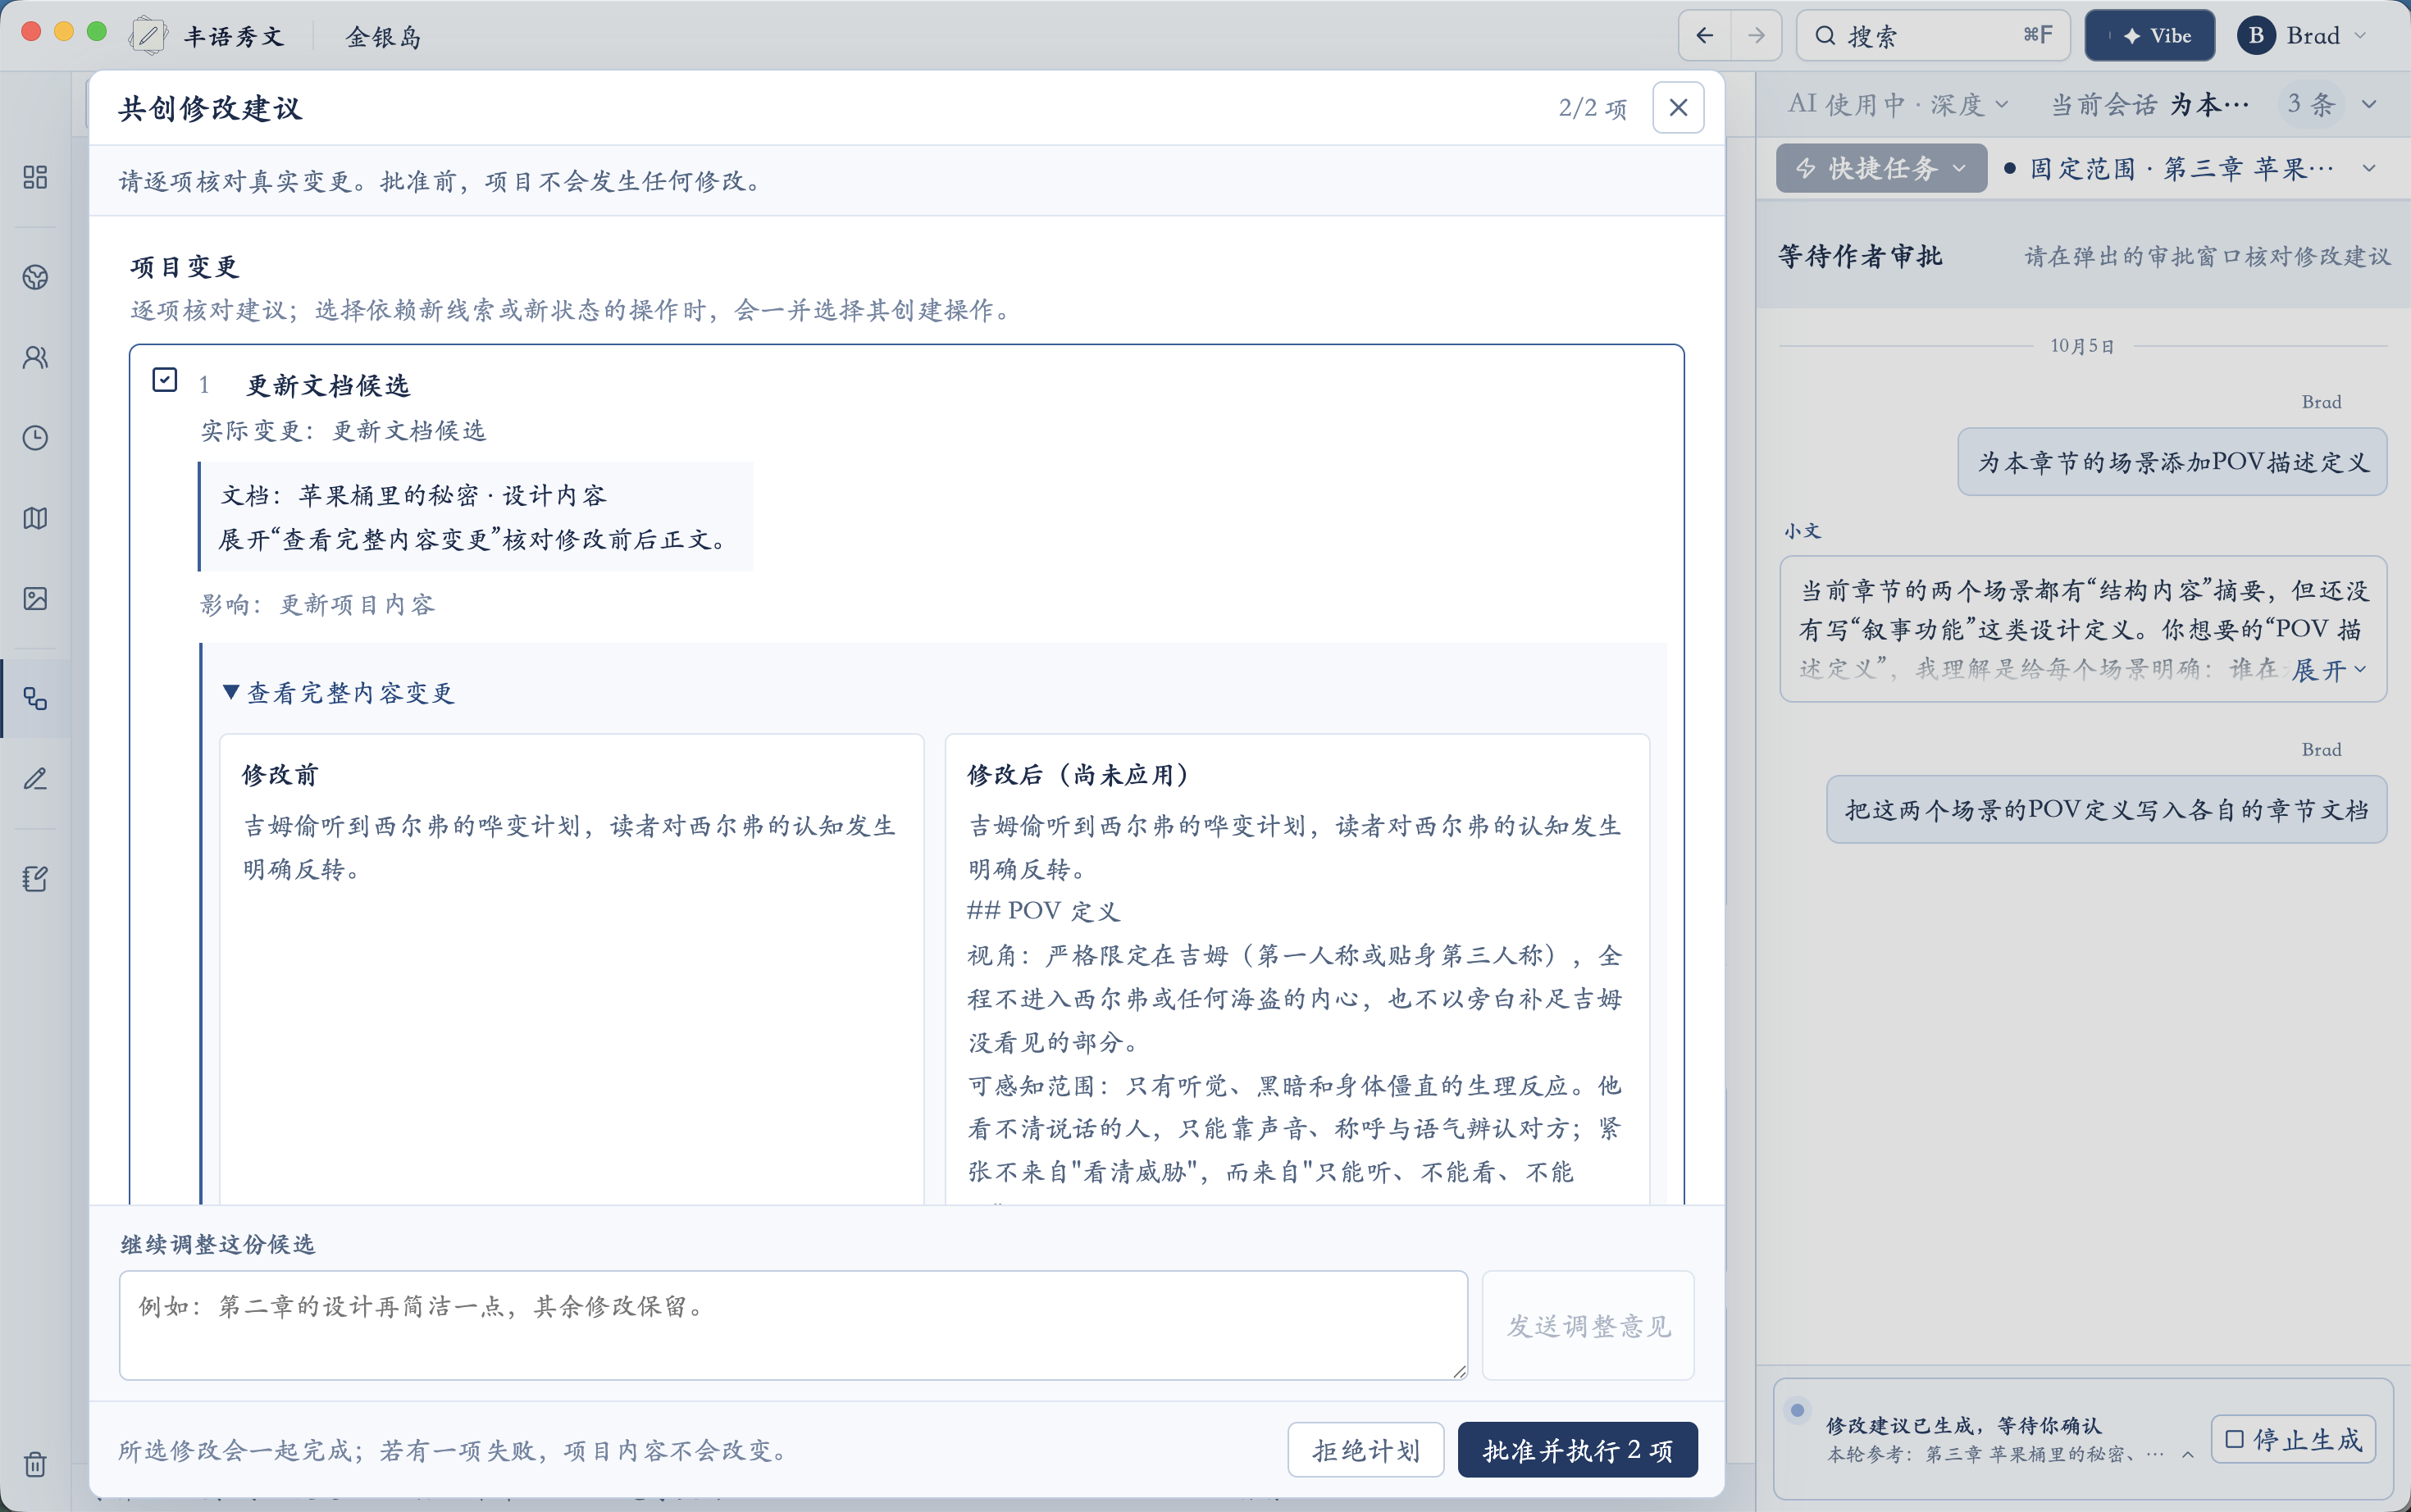Click the 2/2 项 counter

pyautogui.click(x=1593, y=108)
